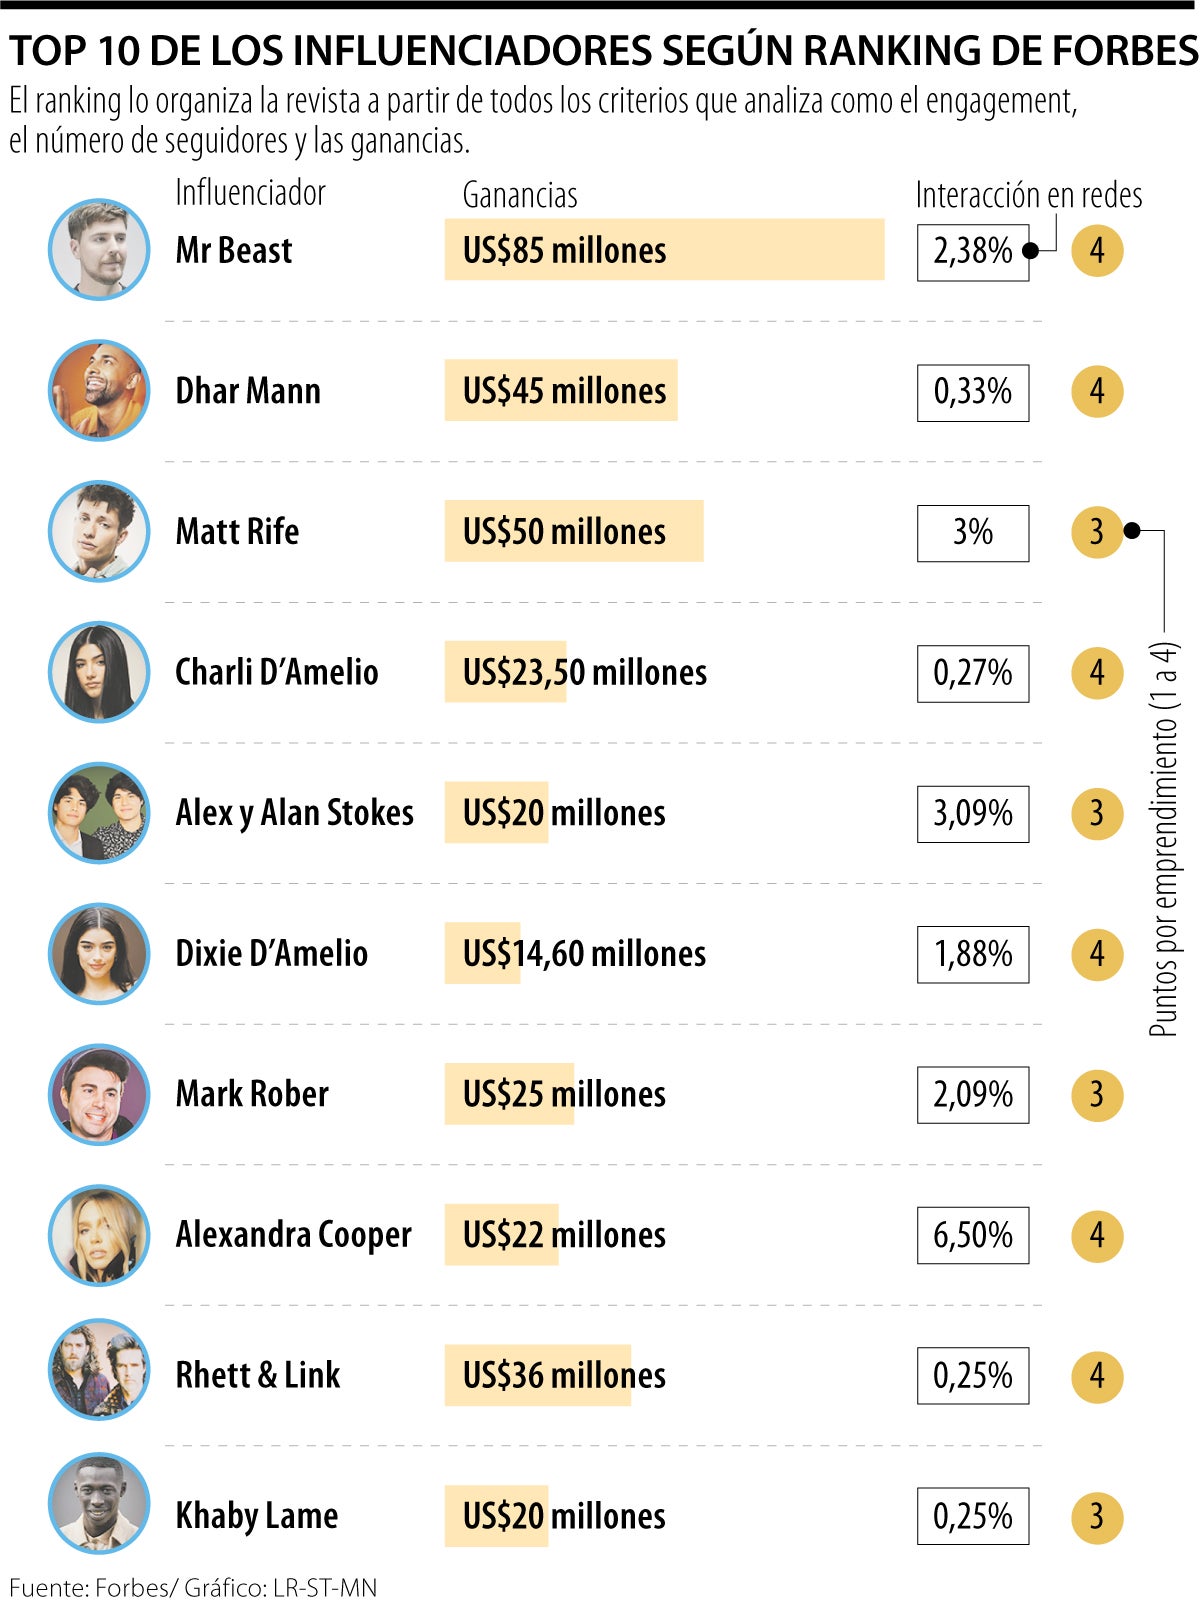Click Khaby Lame's gold score badge

[1097, 1517]
